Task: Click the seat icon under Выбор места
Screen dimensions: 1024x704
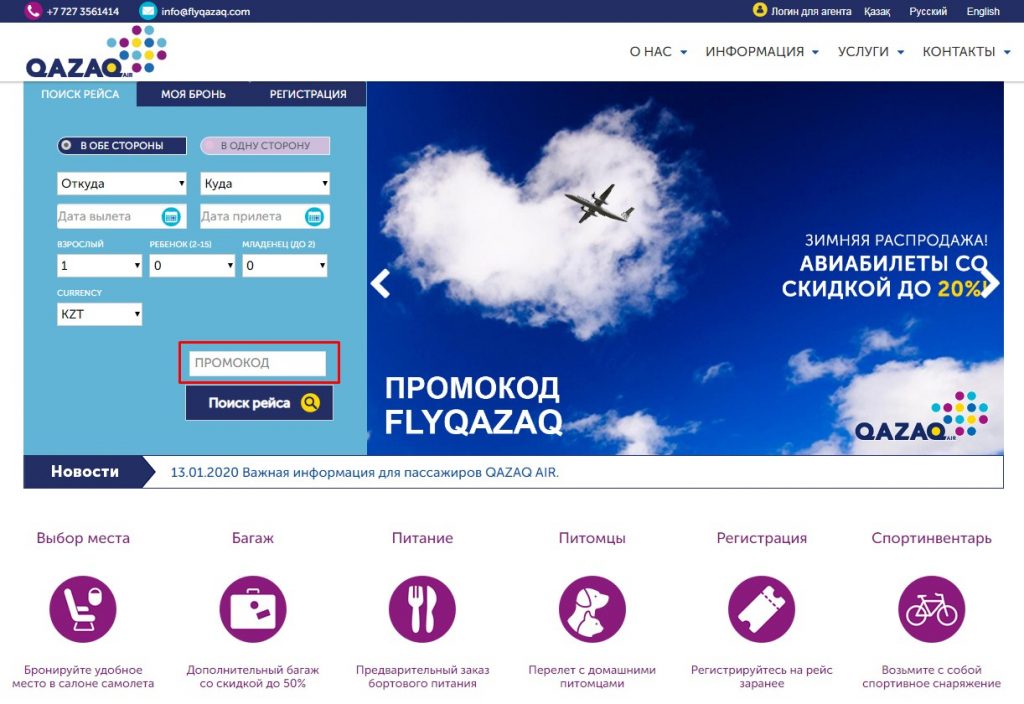Action: pyautogui.click(x=83, y=607)
